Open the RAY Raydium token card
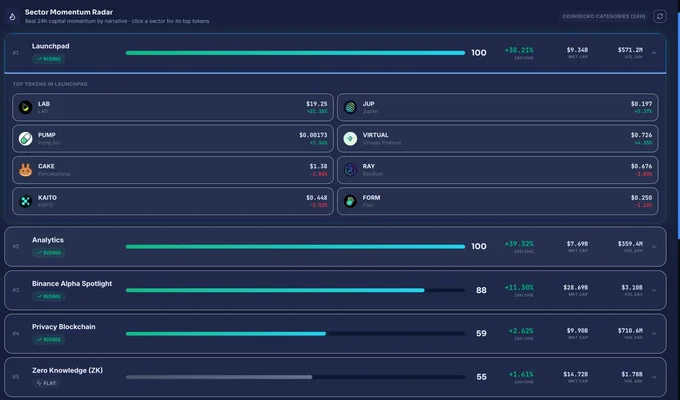 [x=498, y=170]
